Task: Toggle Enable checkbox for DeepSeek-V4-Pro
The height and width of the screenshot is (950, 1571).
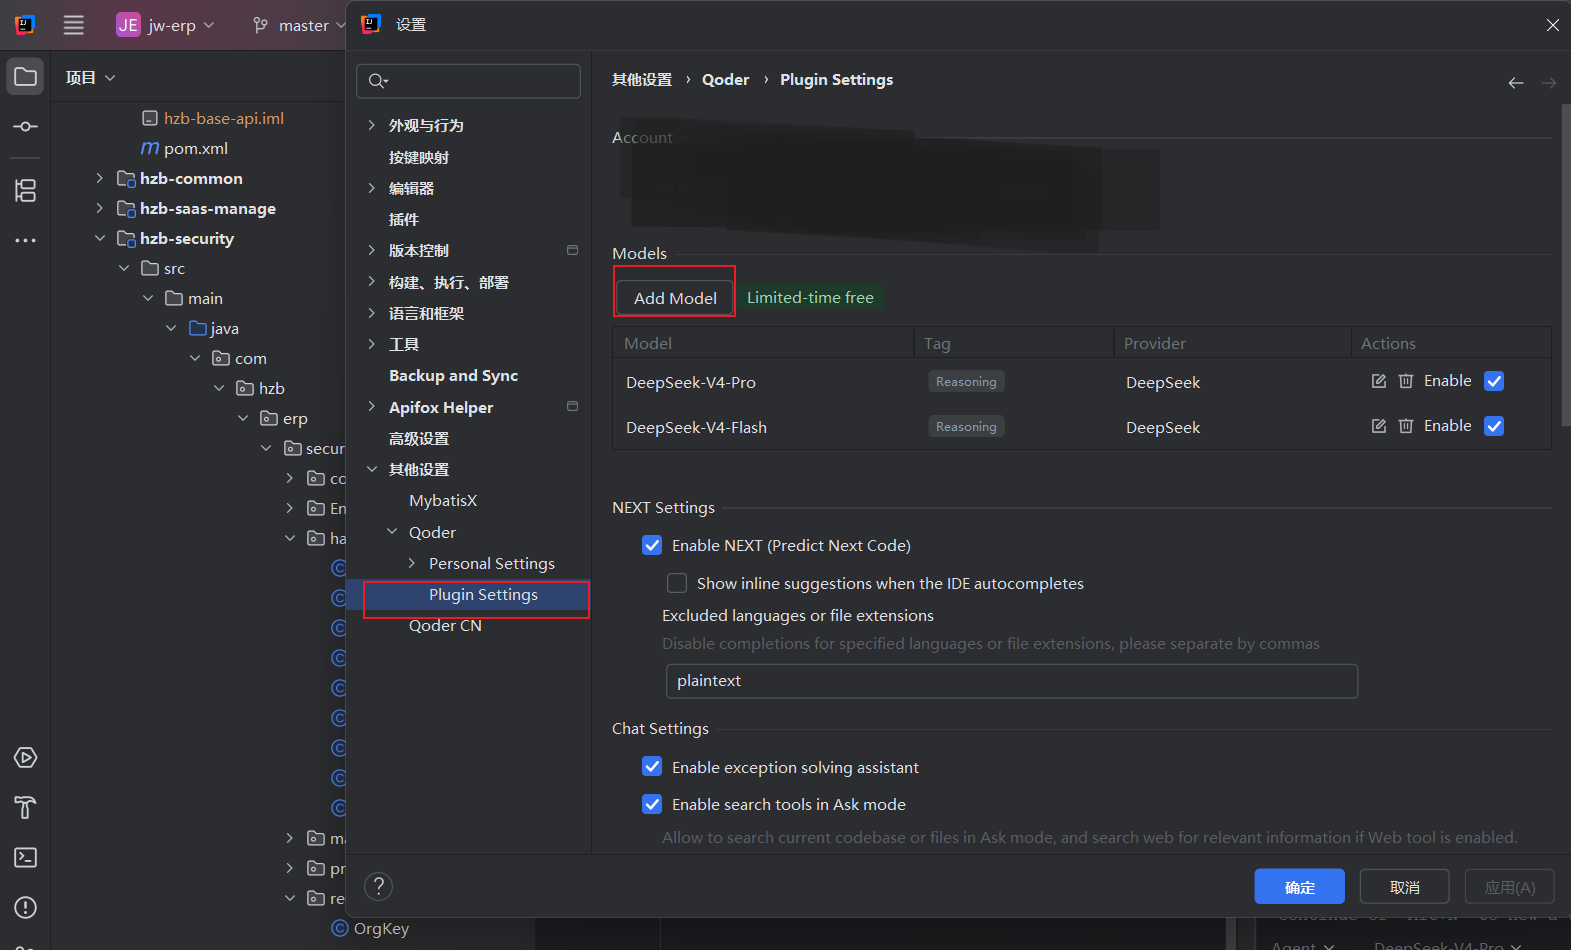Action: (1494, 381)
